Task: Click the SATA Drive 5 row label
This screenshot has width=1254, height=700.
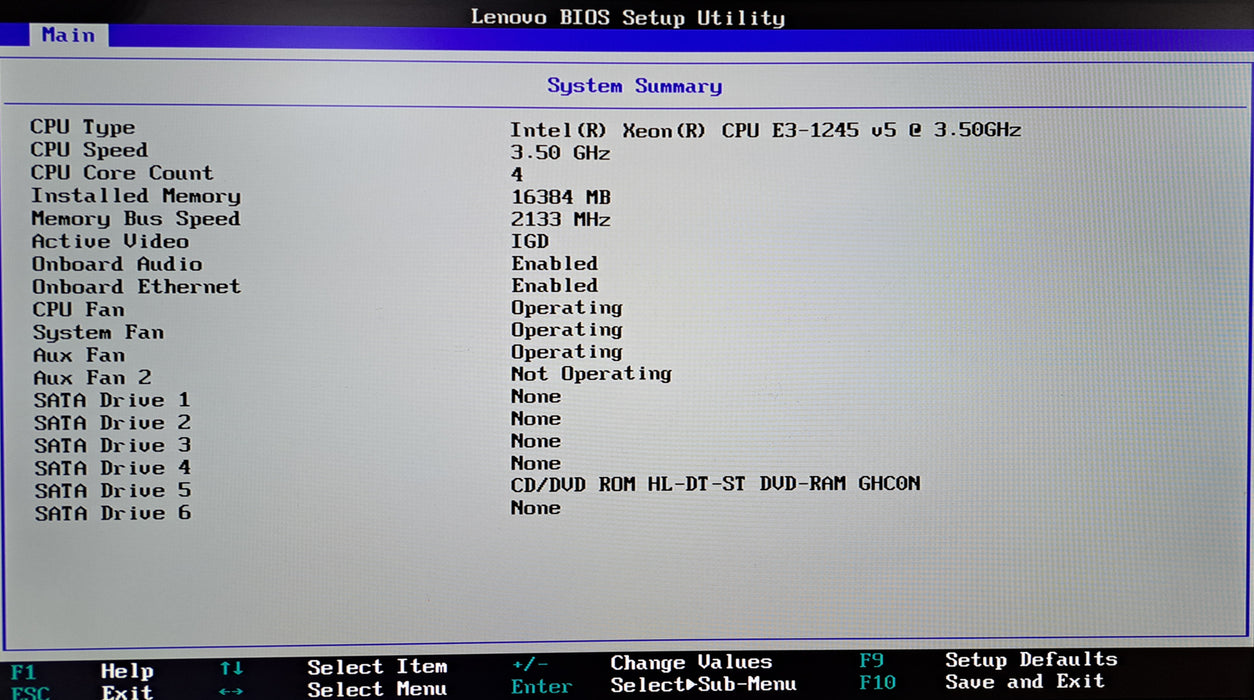Action: pyautogui.click(x=113, y=491)
